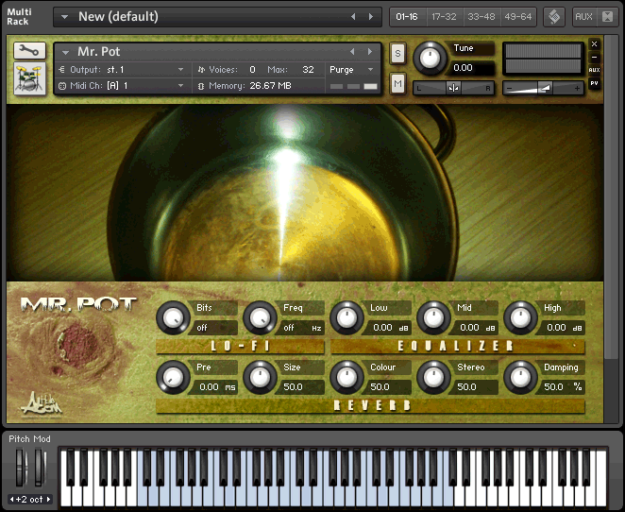Go to previous instrument preset

[x=352, y=51]
